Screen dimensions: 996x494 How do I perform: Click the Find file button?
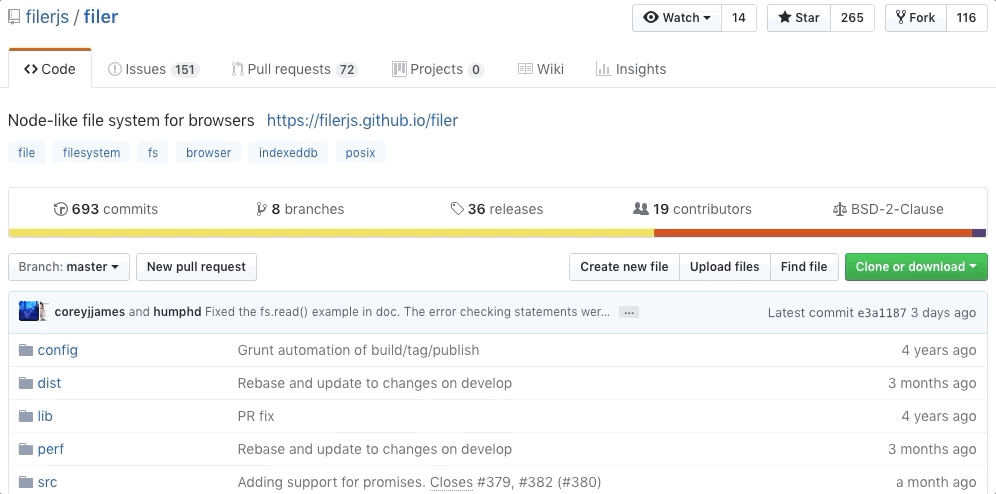[x=804, y=267]
